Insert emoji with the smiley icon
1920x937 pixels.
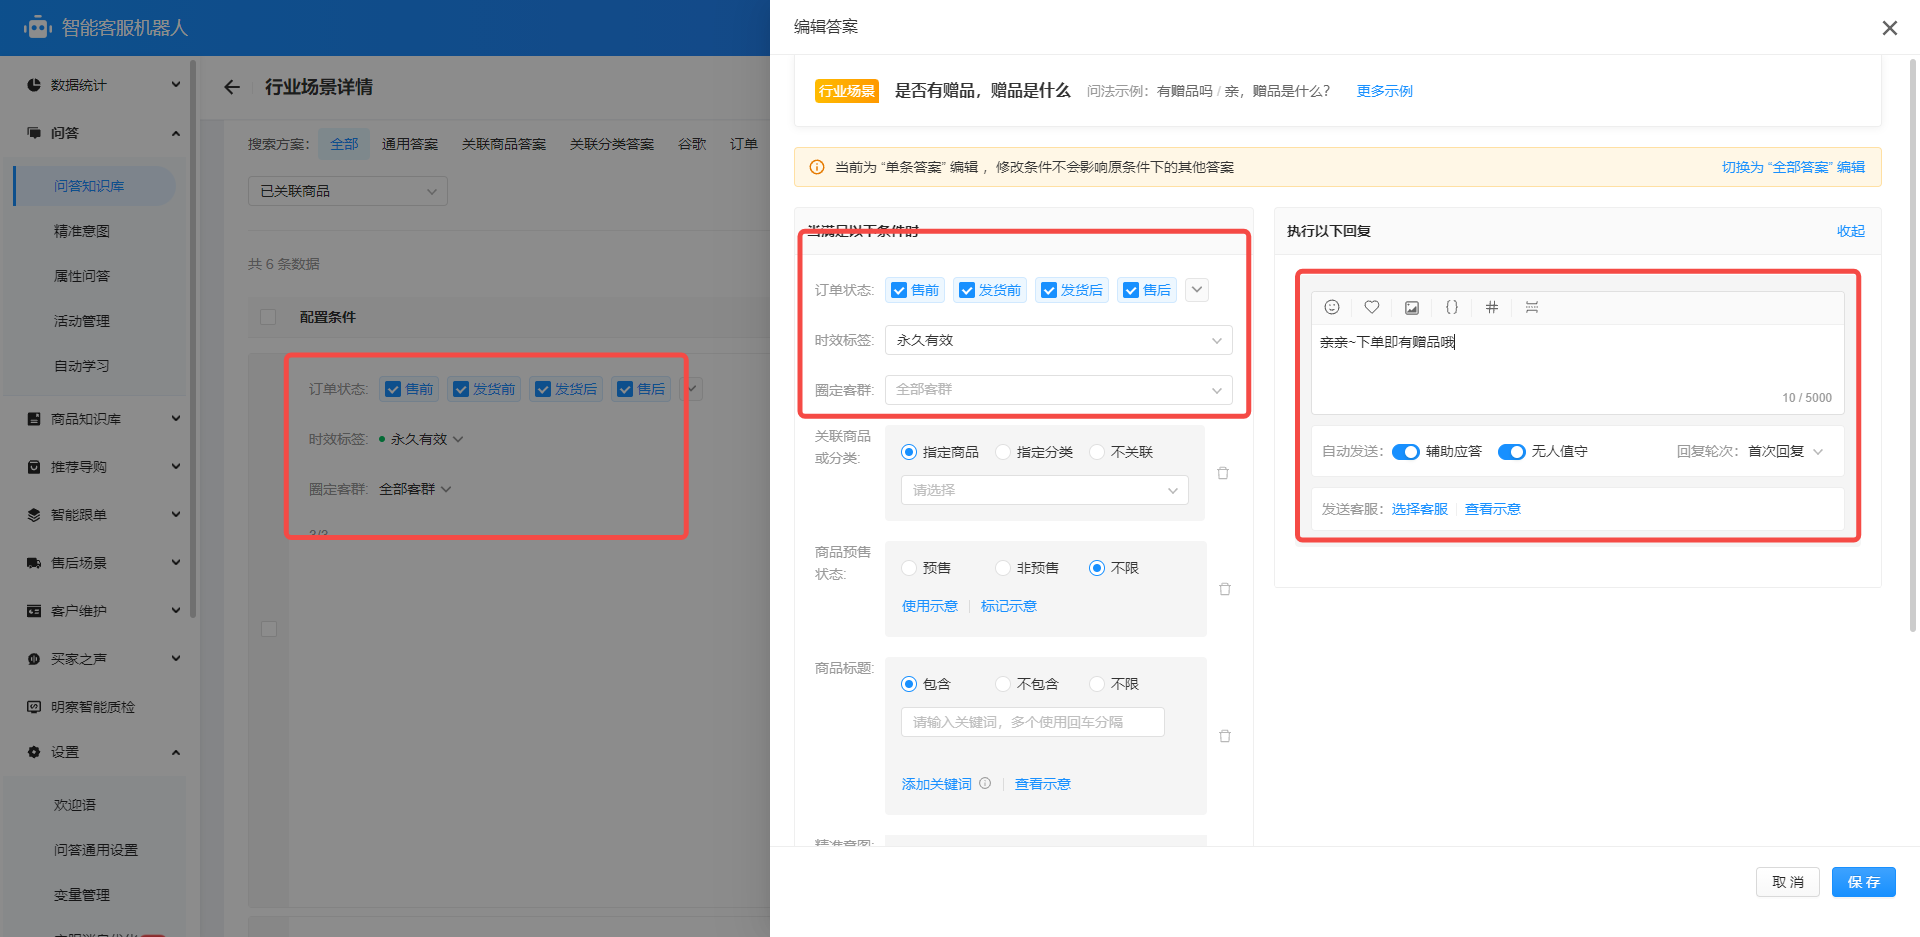pyautogui.click(x=1332, y=307)
